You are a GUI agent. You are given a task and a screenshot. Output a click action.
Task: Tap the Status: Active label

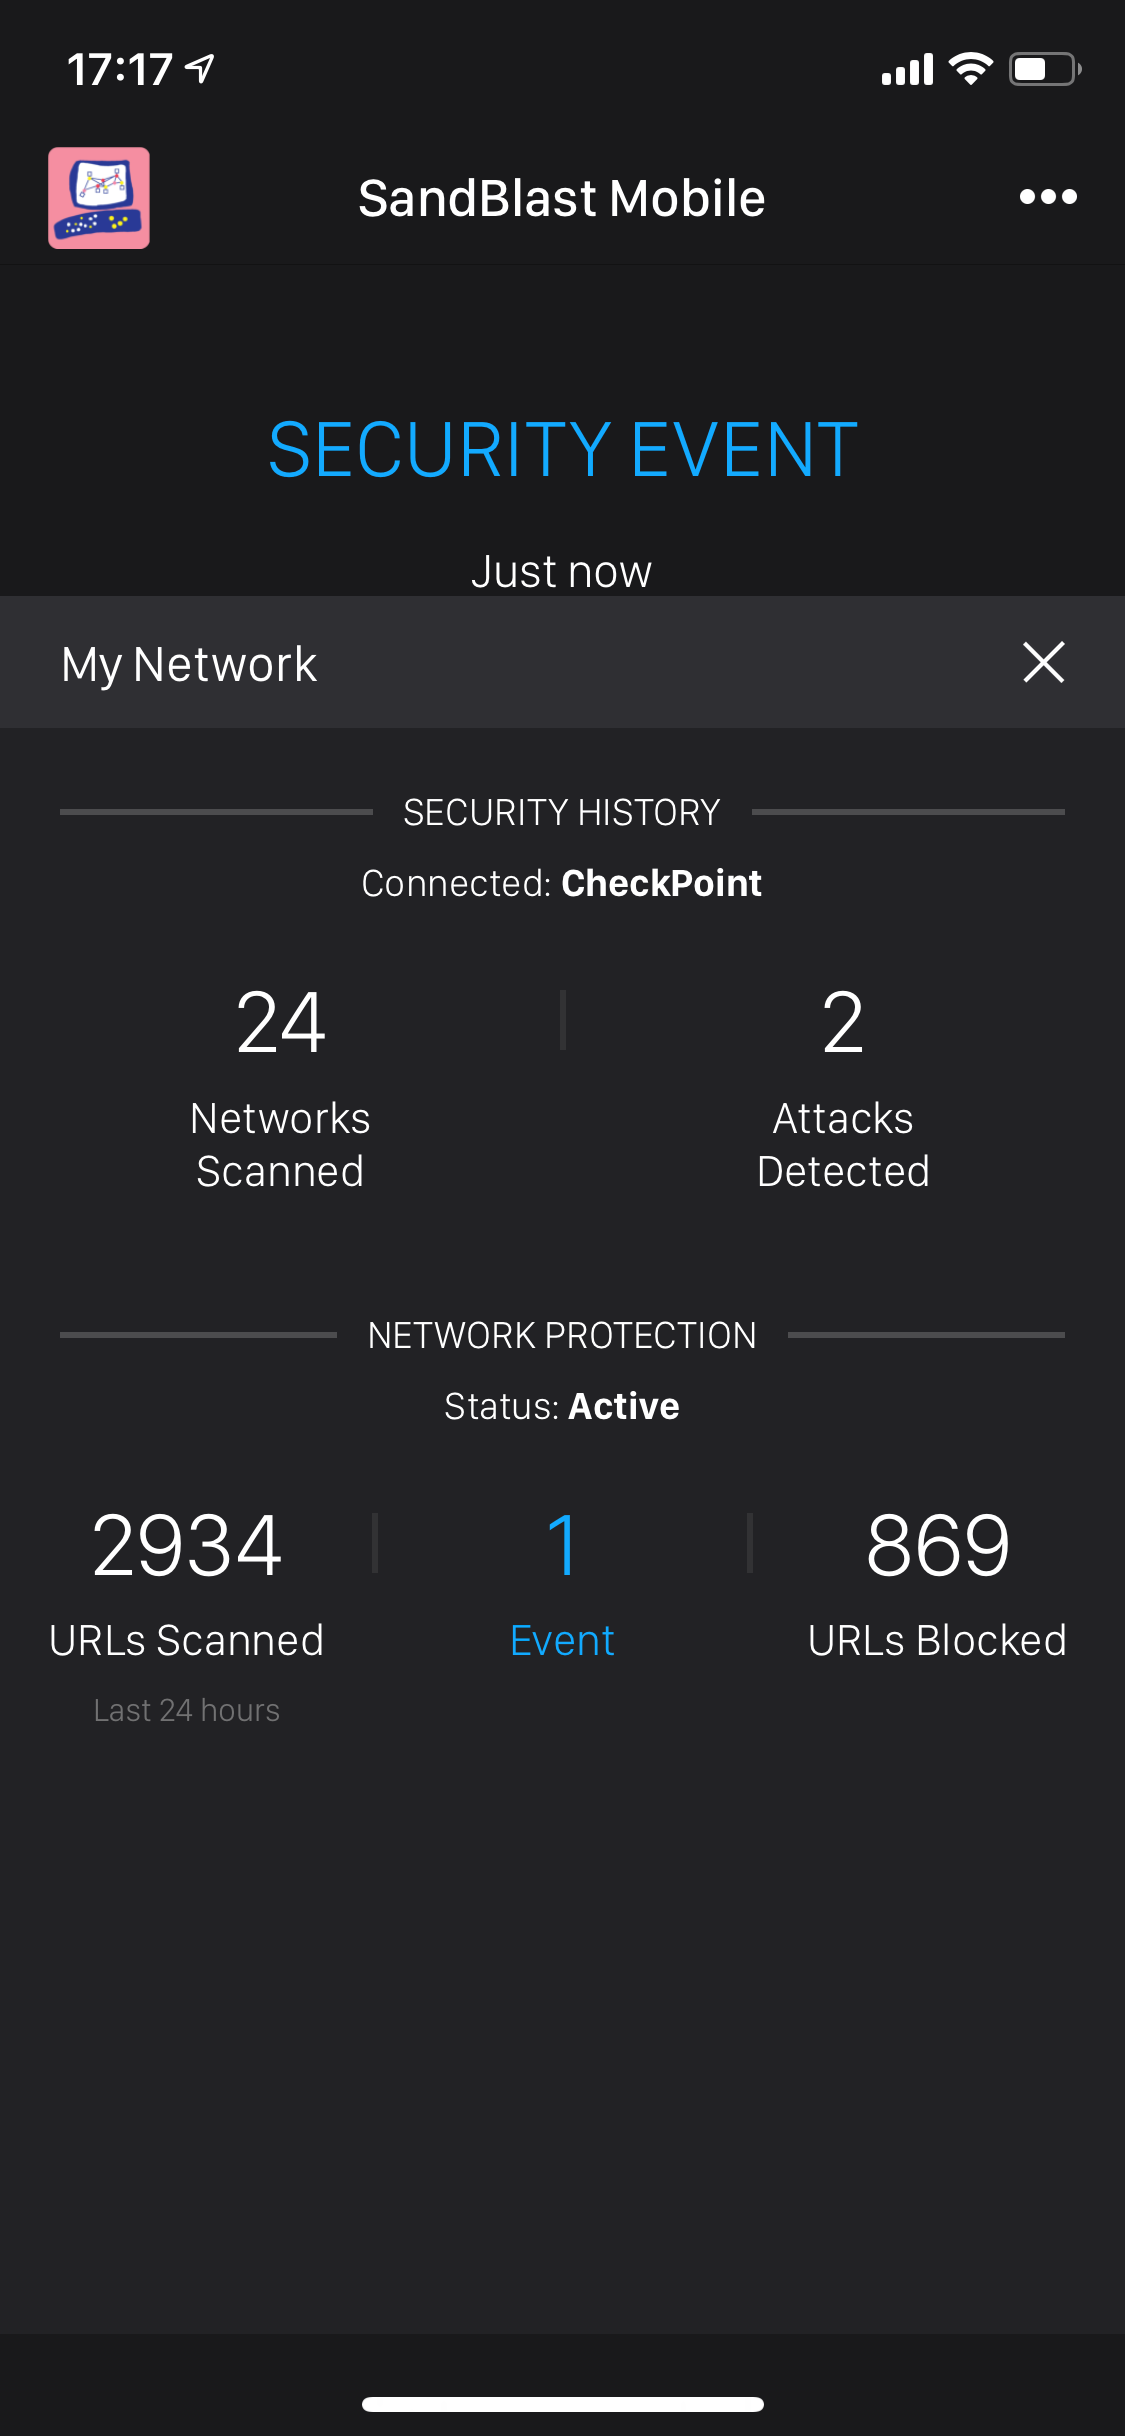(x=562, y=1407)
